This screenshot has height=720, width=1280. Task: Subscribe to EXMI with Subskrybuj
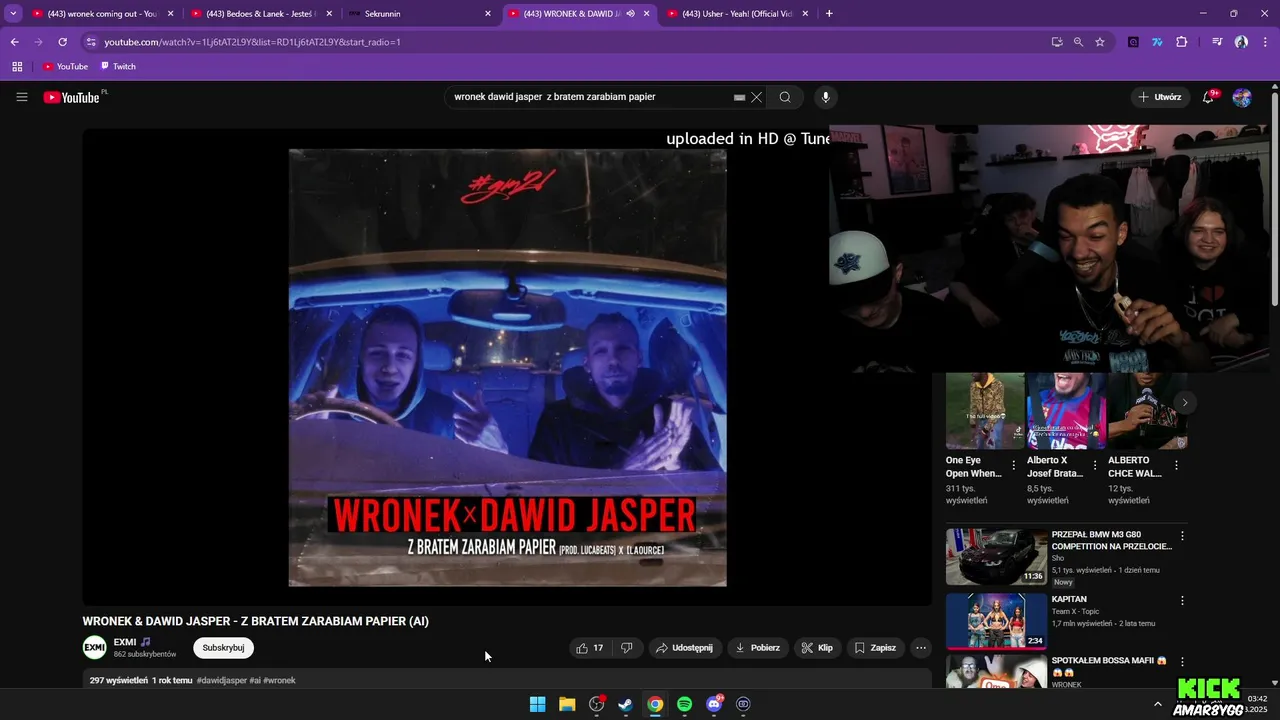[223, 648]
